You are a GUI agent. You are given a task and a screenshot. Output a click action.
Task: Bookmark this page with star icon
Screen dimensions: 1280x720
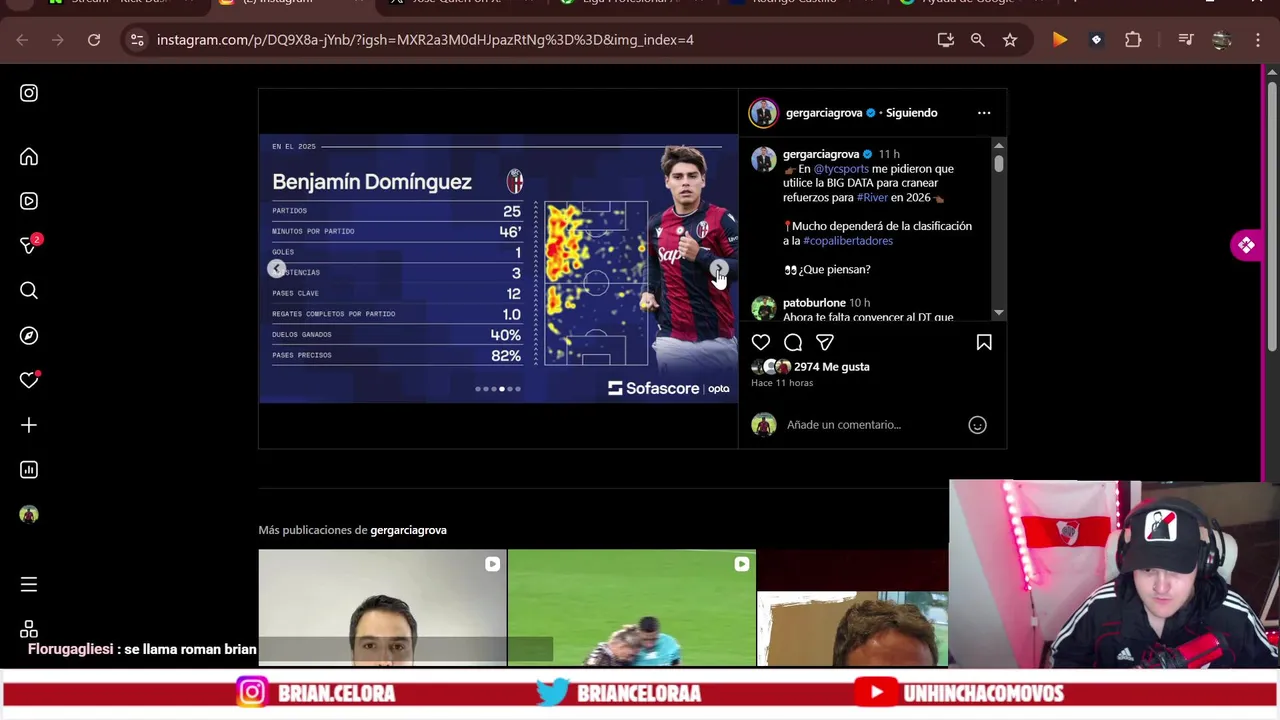[1010, 40]
